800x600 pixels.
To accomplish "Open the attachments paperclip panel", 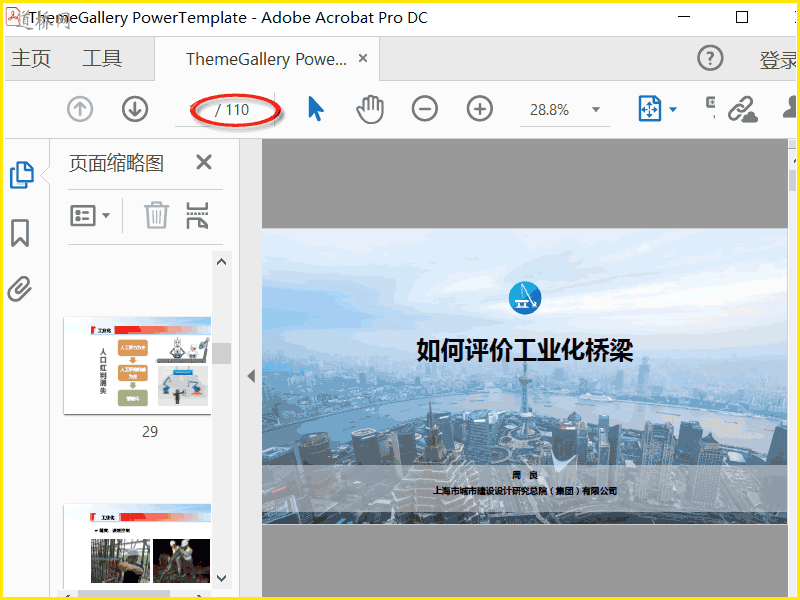I will [x=20, y=289].
